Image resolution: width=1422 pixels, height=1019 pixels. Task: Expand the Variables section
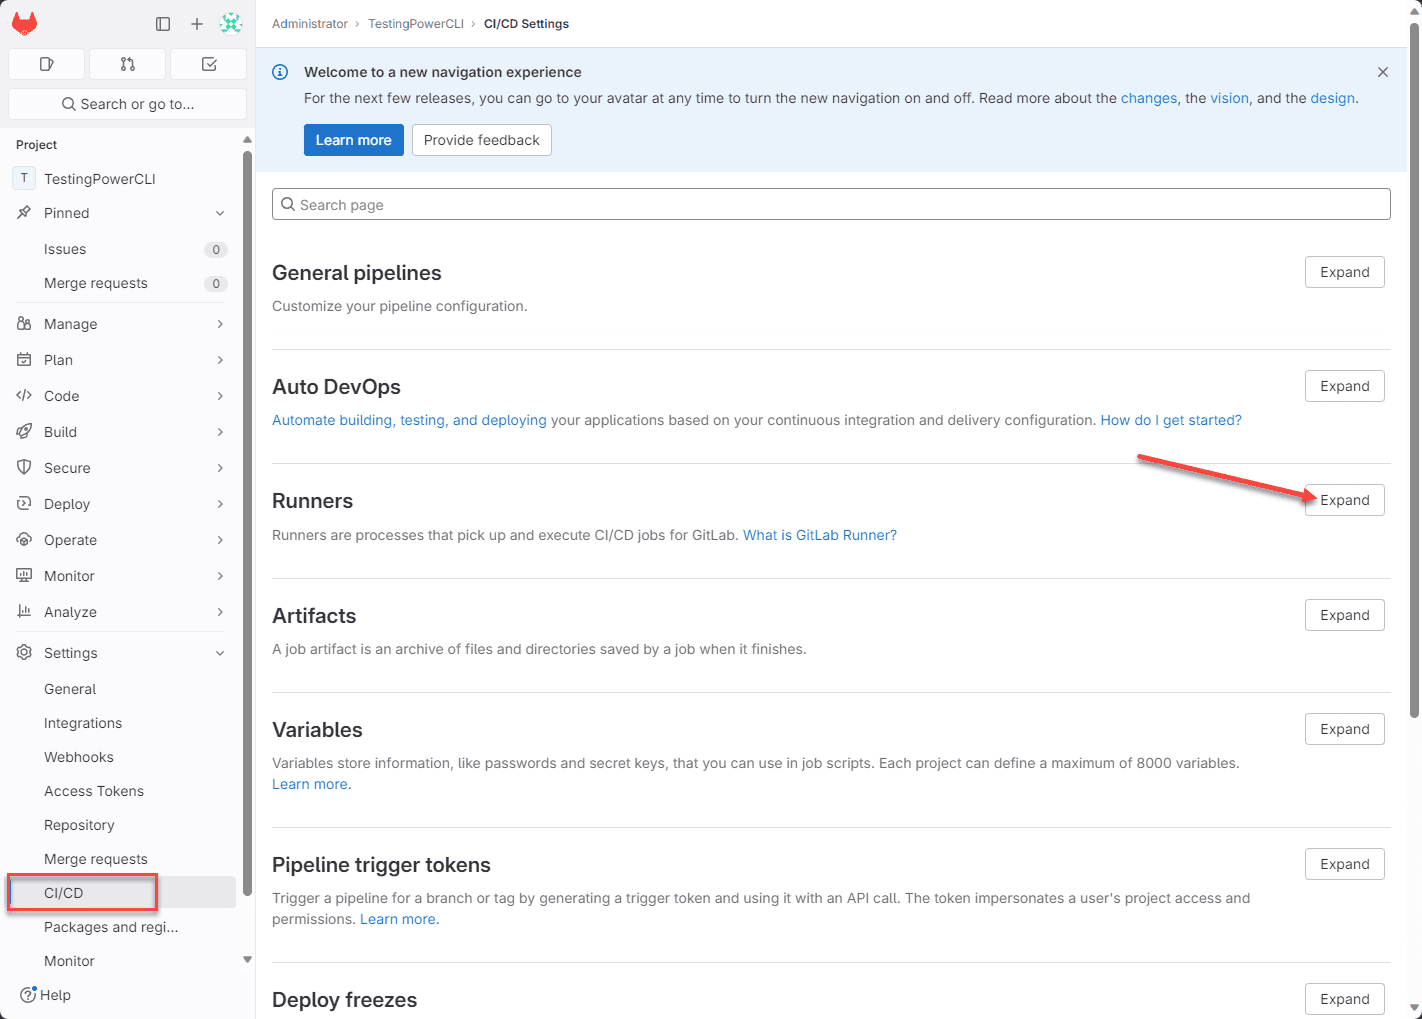pos(1344,729)
